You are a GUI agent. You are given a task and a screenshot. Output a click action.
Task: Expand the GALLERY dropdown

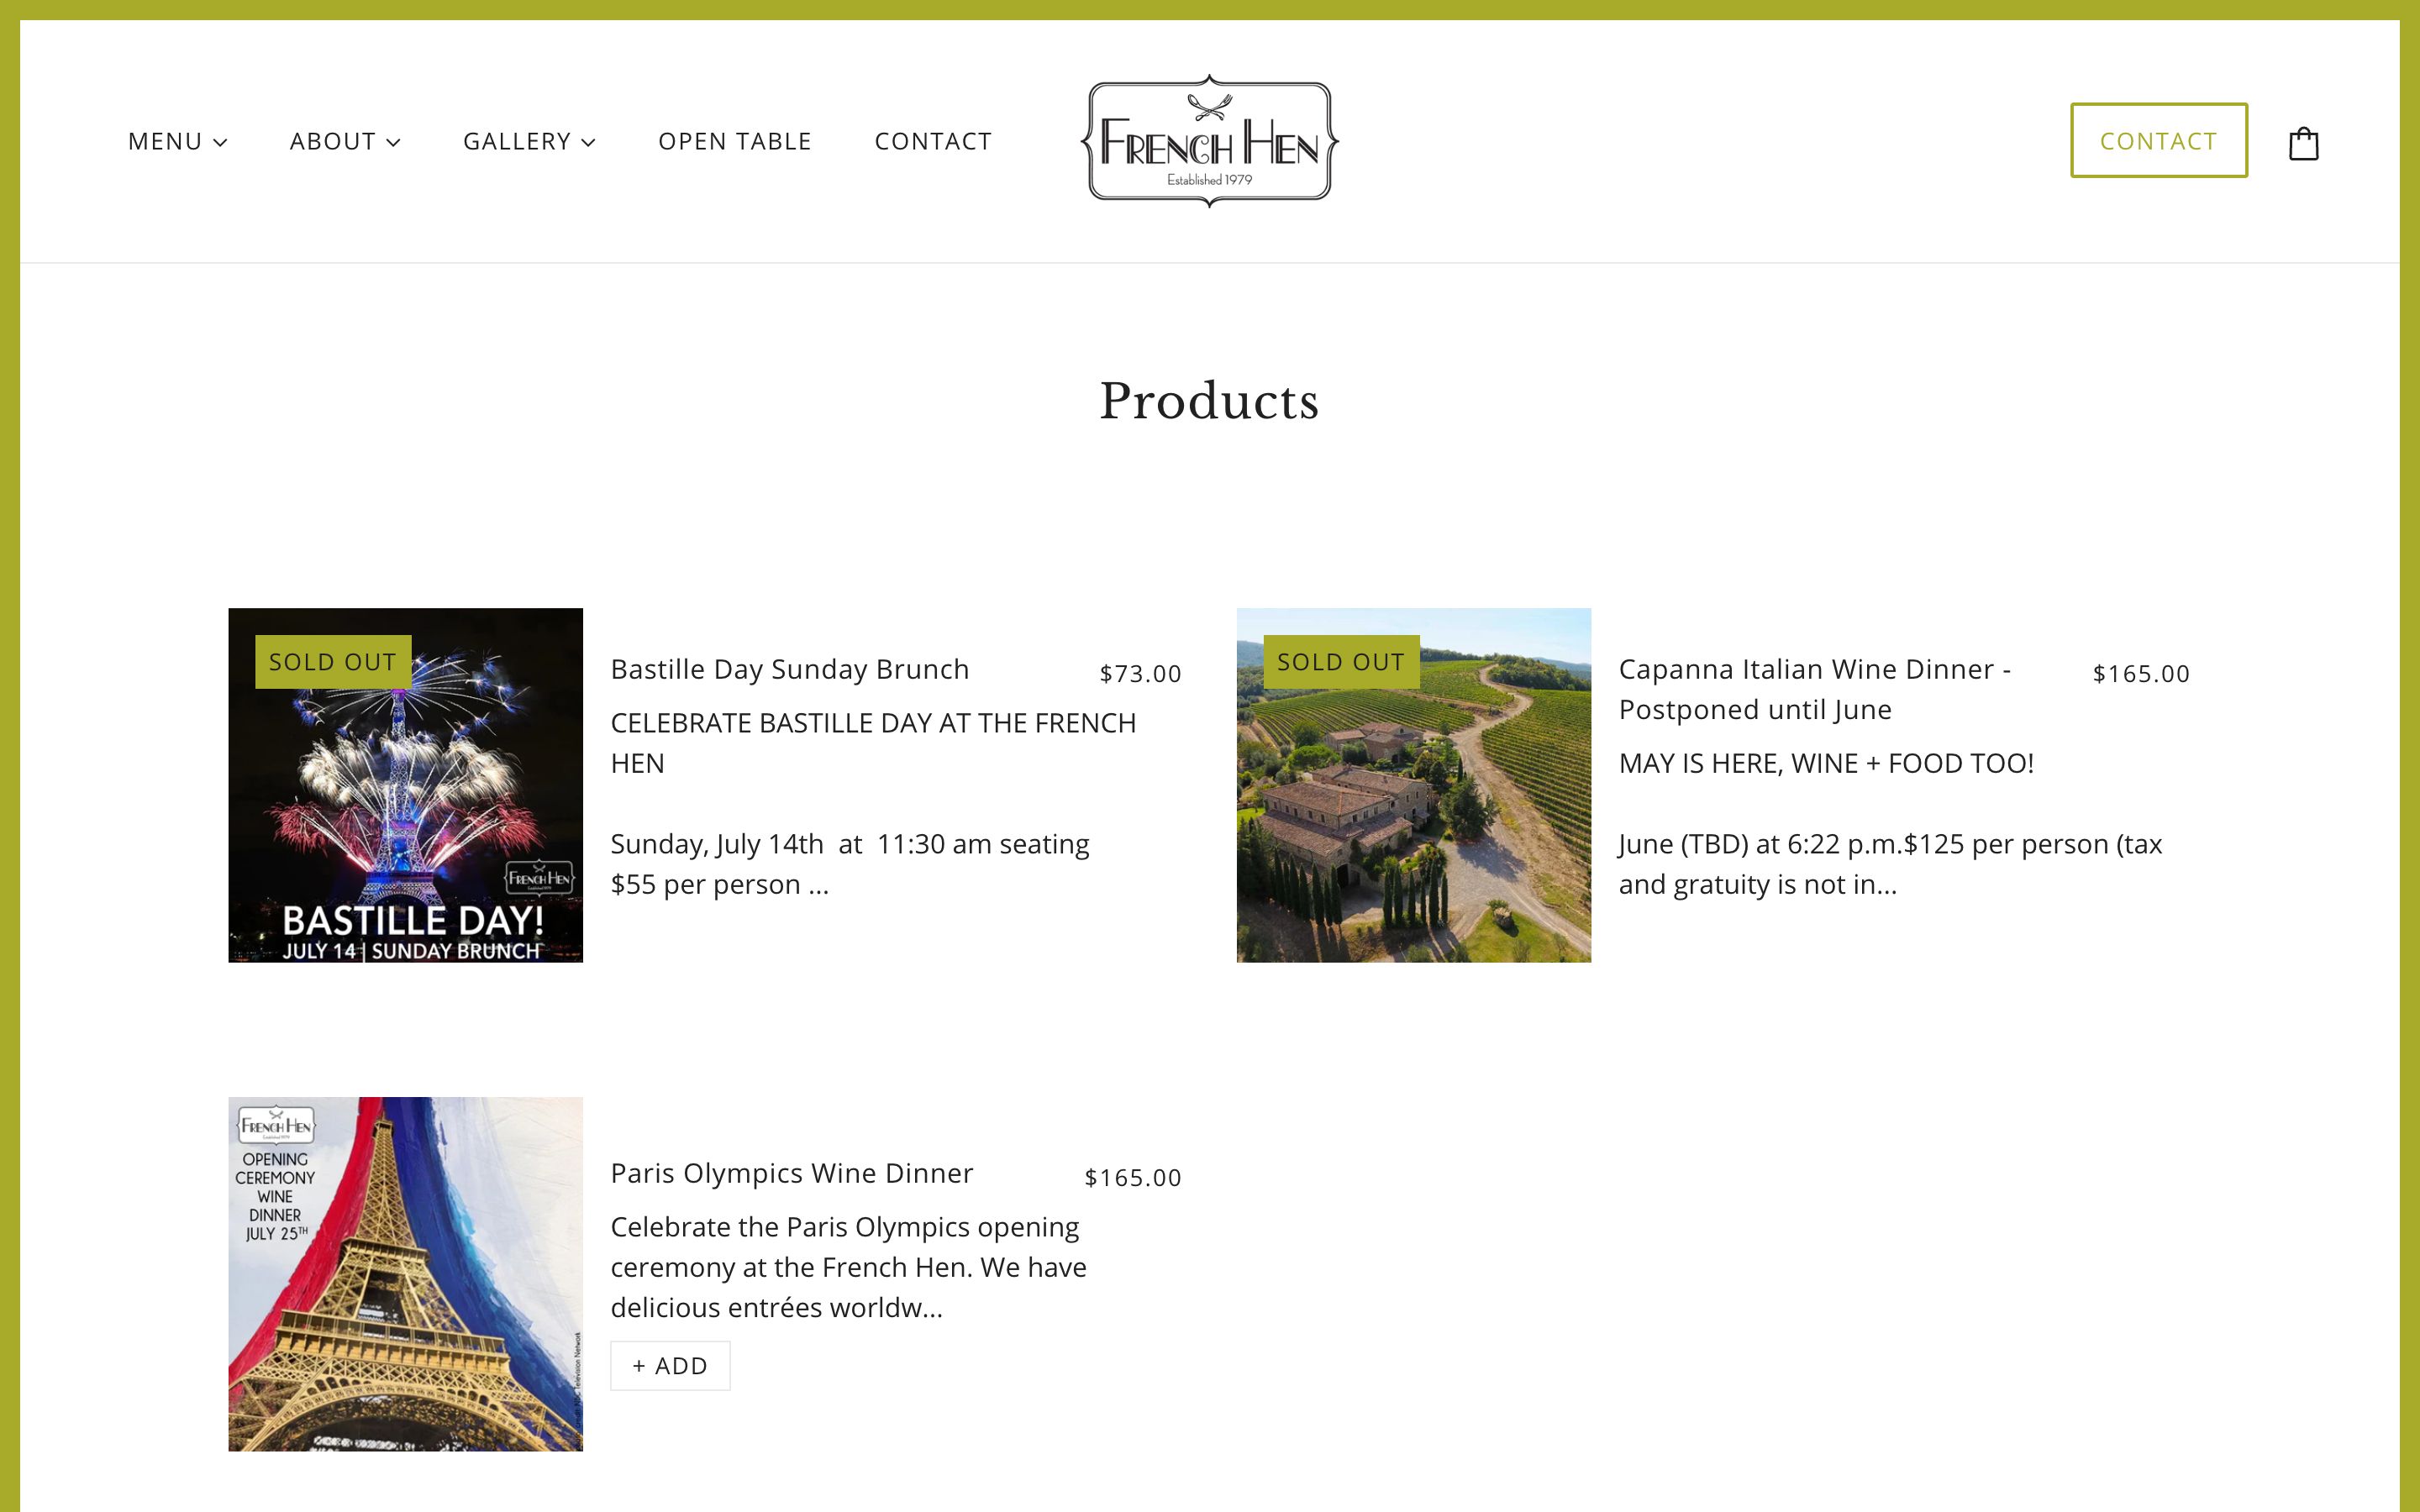pyautogui.click(x=529, y=141)
